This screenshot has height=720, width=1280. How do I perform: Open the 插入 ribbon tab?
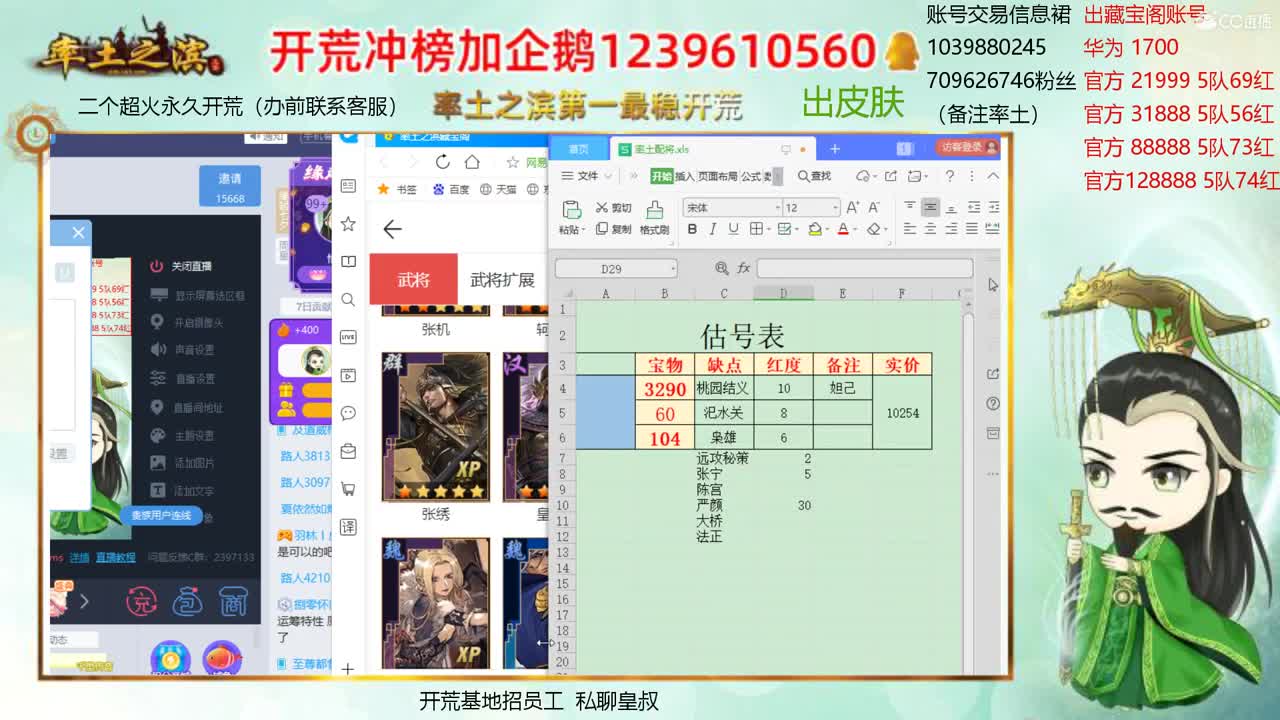(x=685, y=176)
